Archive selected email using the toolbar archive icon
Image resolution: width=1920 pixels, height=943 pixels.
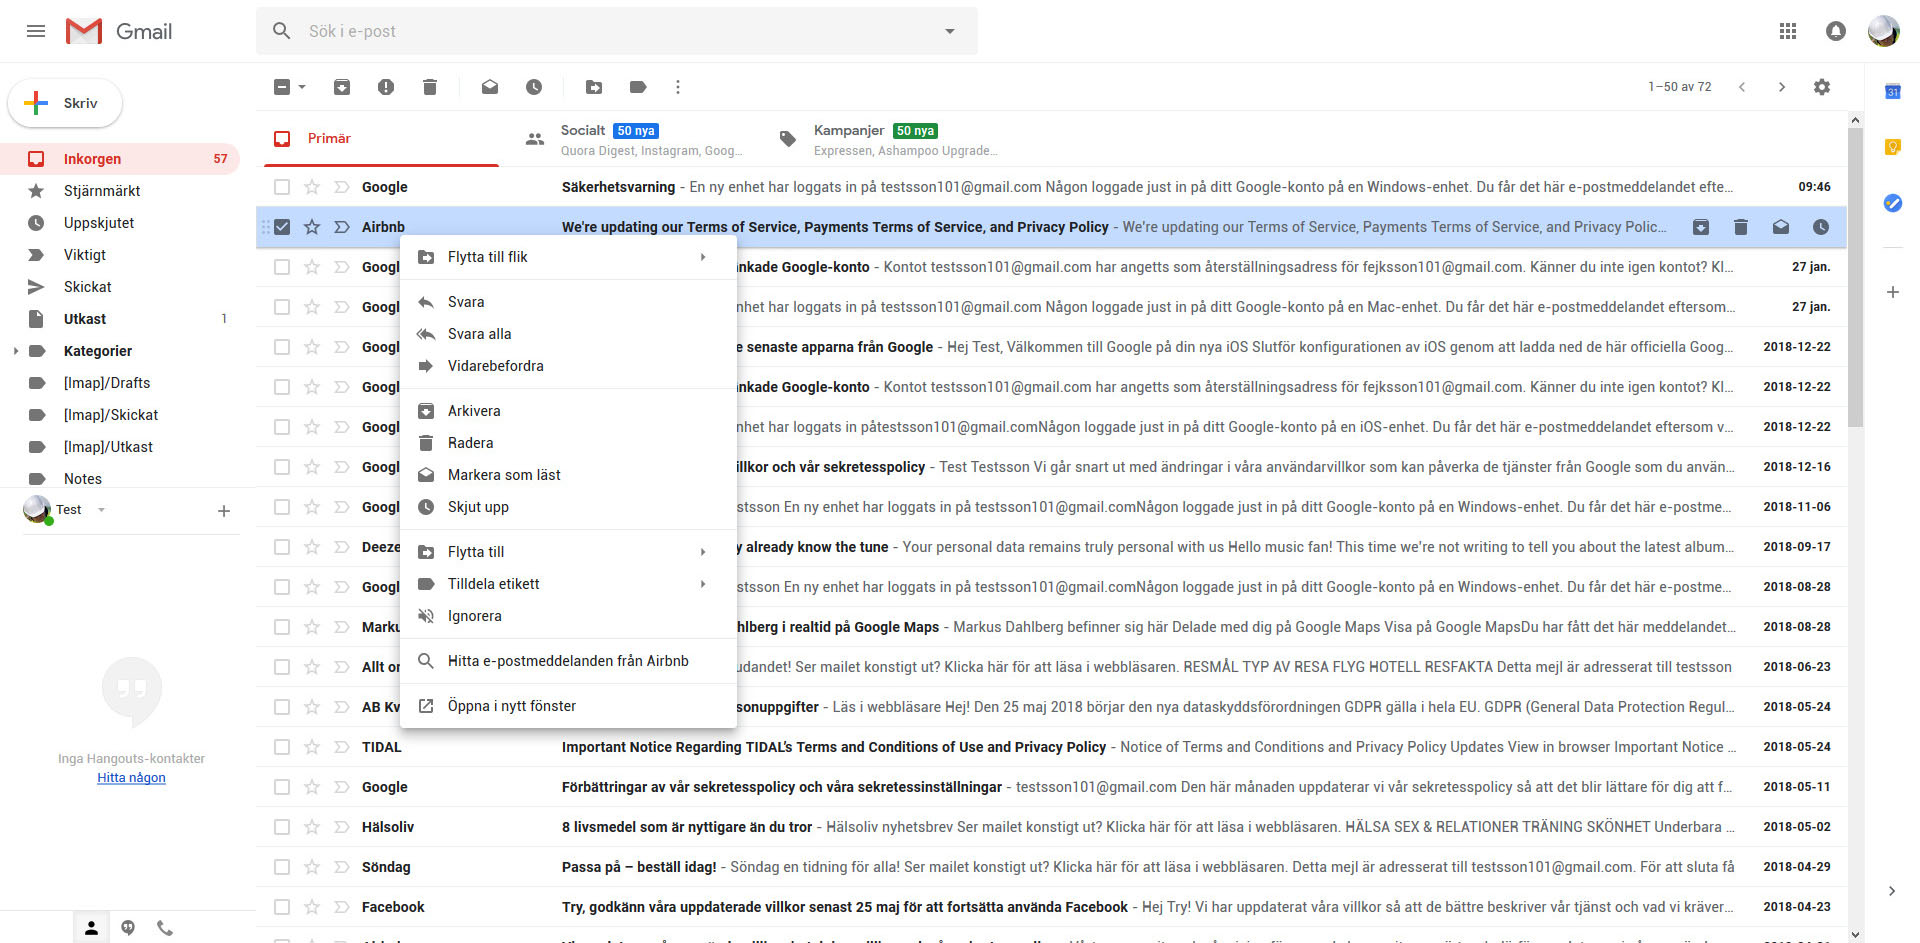click(341, 87)
